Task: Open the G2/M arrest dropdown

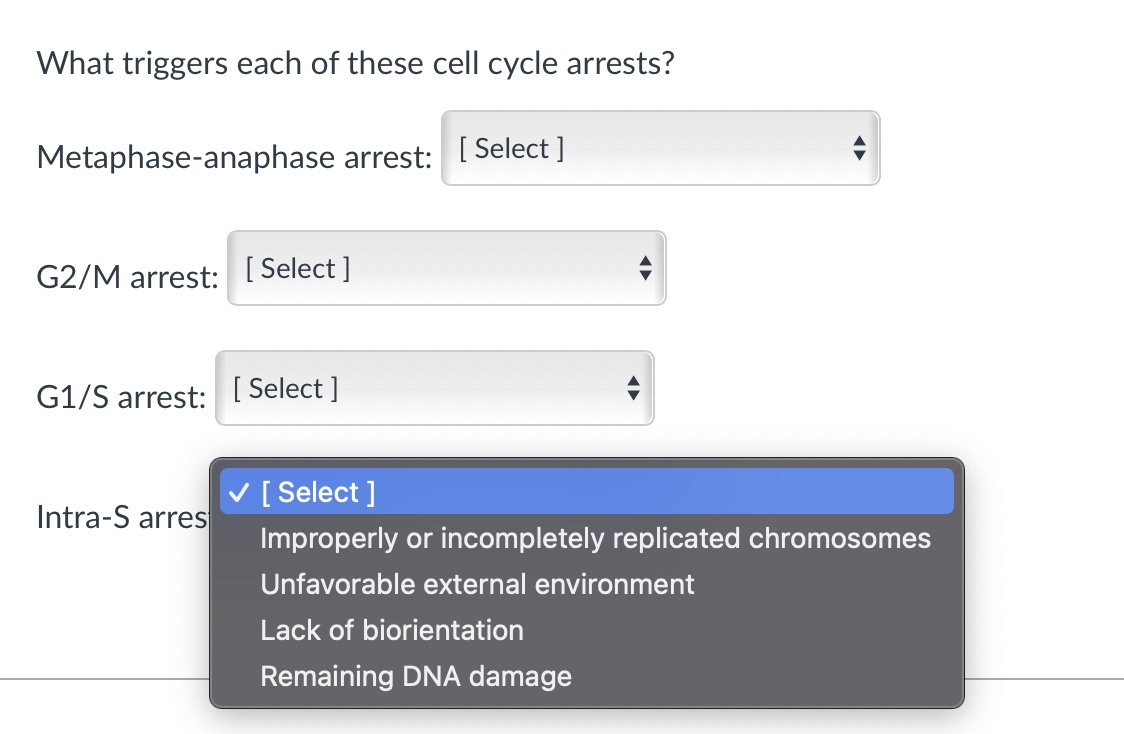Action: [x=446, y=268]
